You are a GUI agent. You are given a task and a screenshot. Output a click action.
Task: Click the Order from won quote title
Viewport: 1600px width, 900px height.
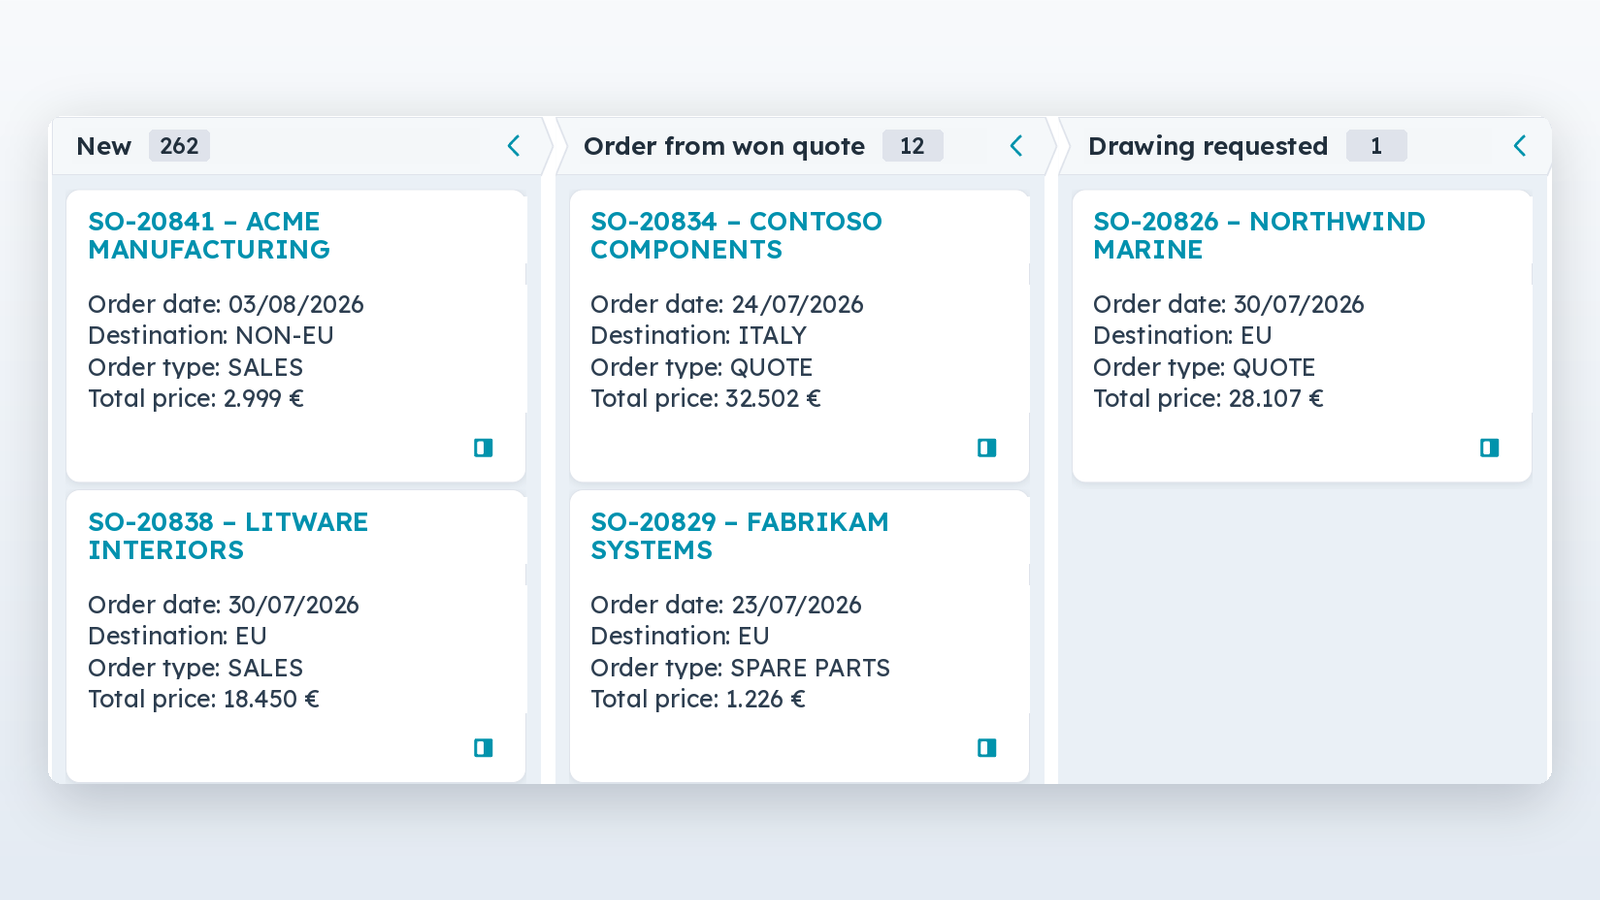tap(724, 146)
